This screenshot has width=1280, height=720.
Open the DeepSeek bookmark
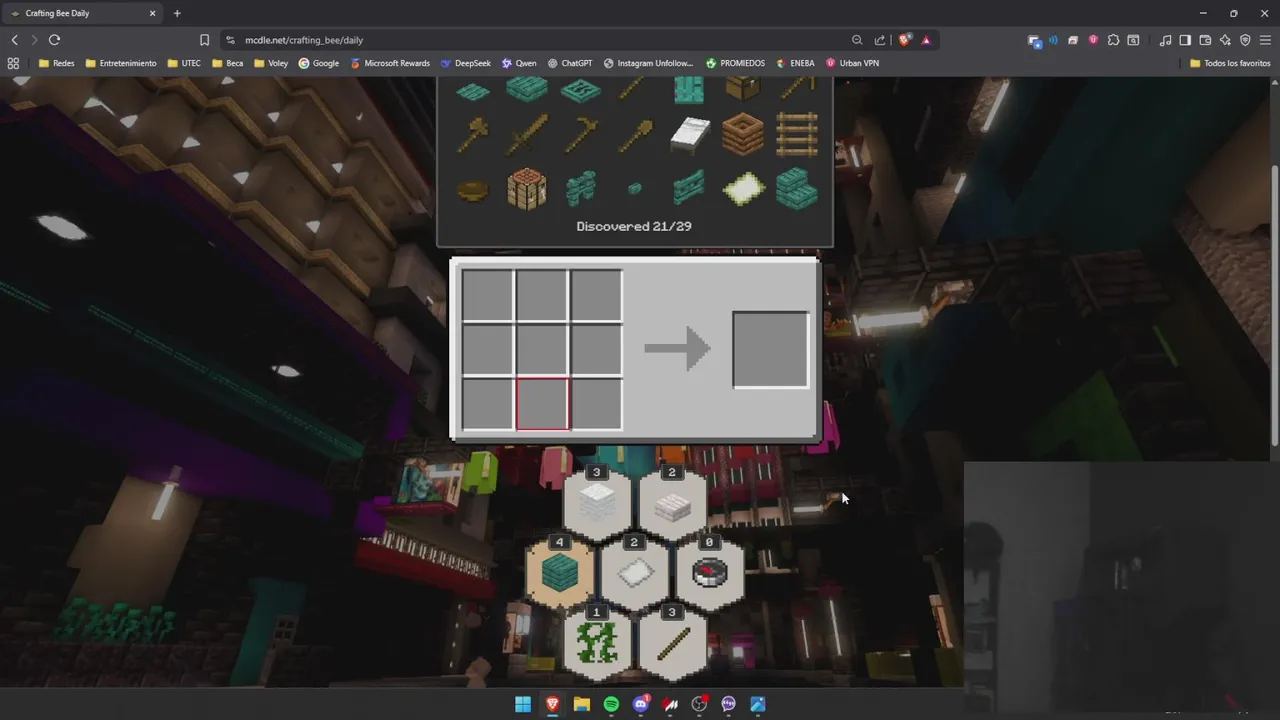point(466,63)
